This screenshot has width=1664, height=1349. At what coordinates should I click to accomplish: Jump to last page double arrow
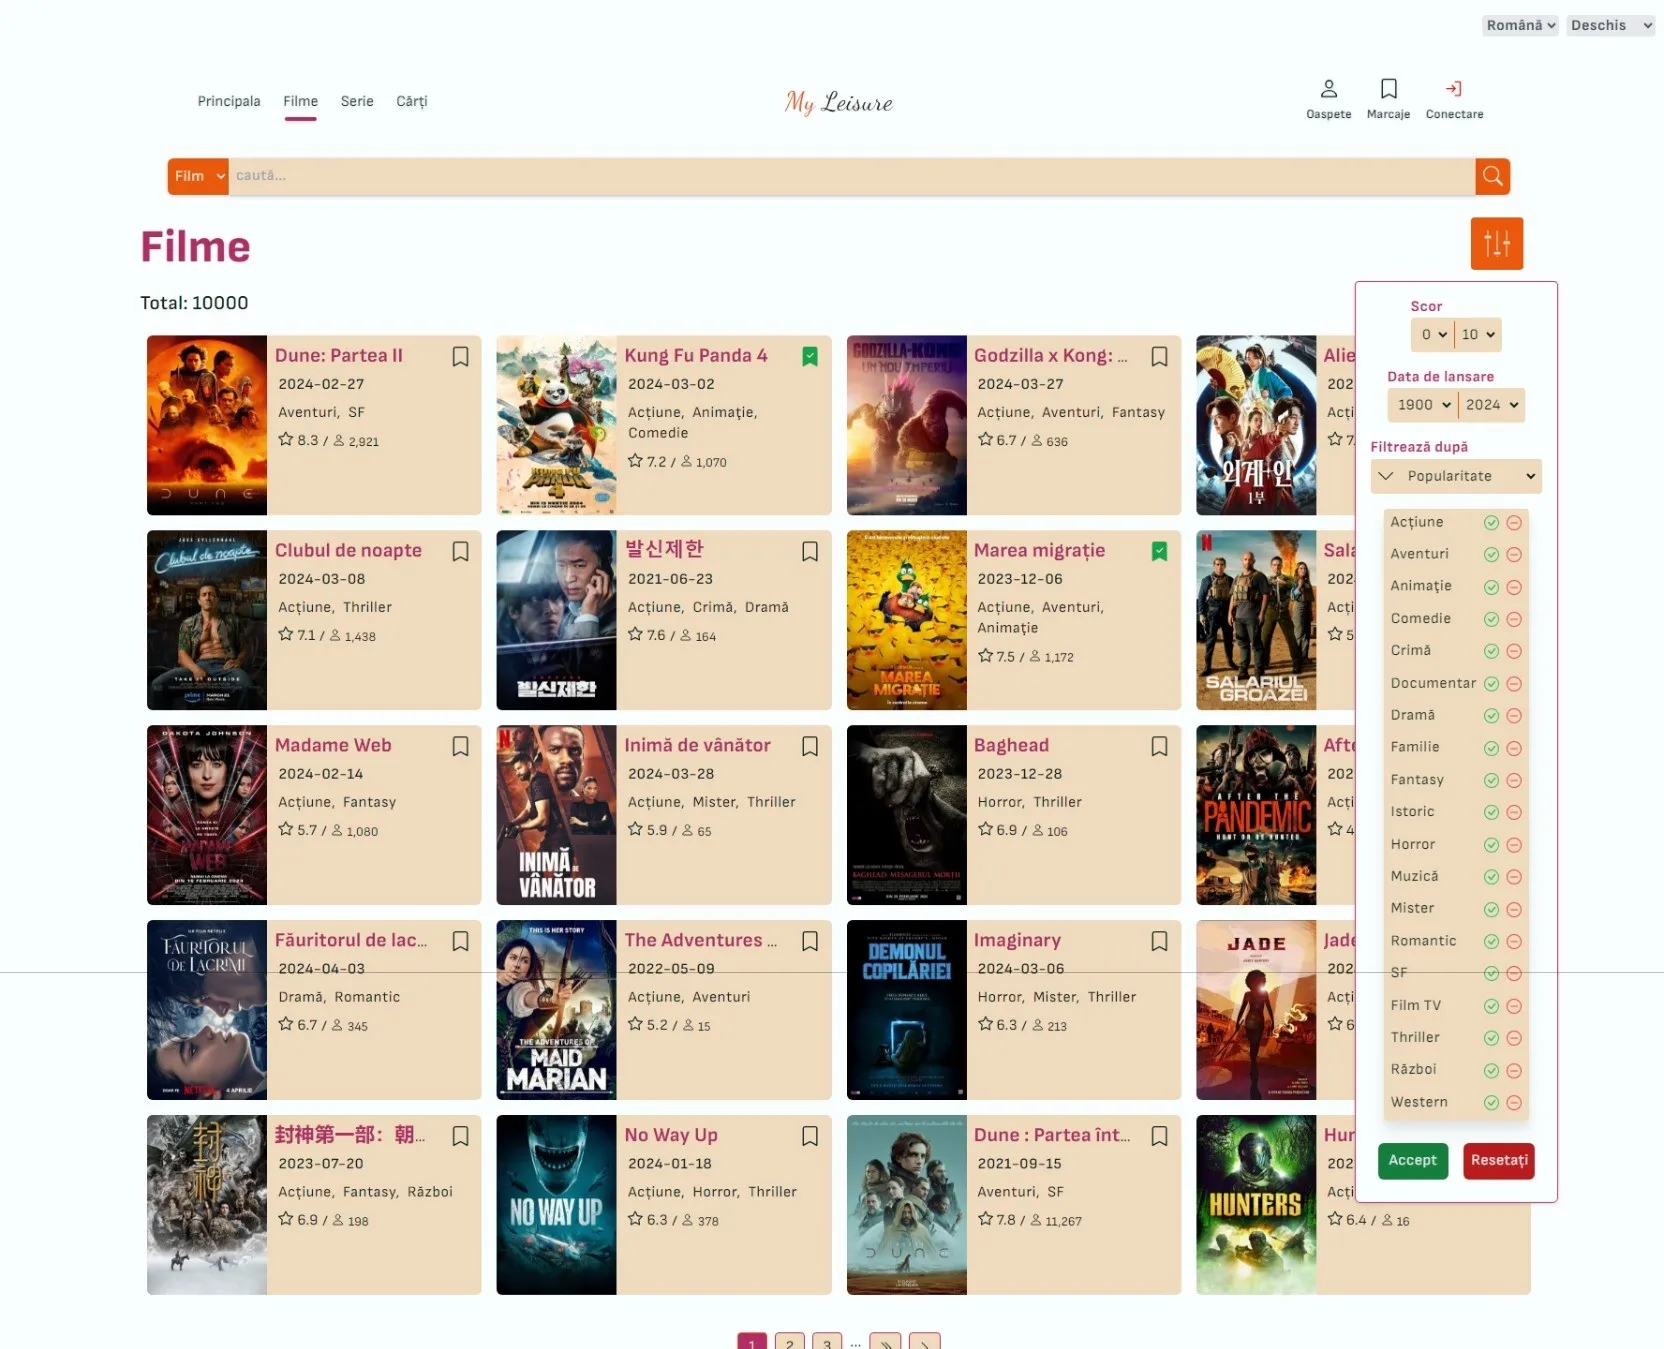click(x=885, y=1342)
